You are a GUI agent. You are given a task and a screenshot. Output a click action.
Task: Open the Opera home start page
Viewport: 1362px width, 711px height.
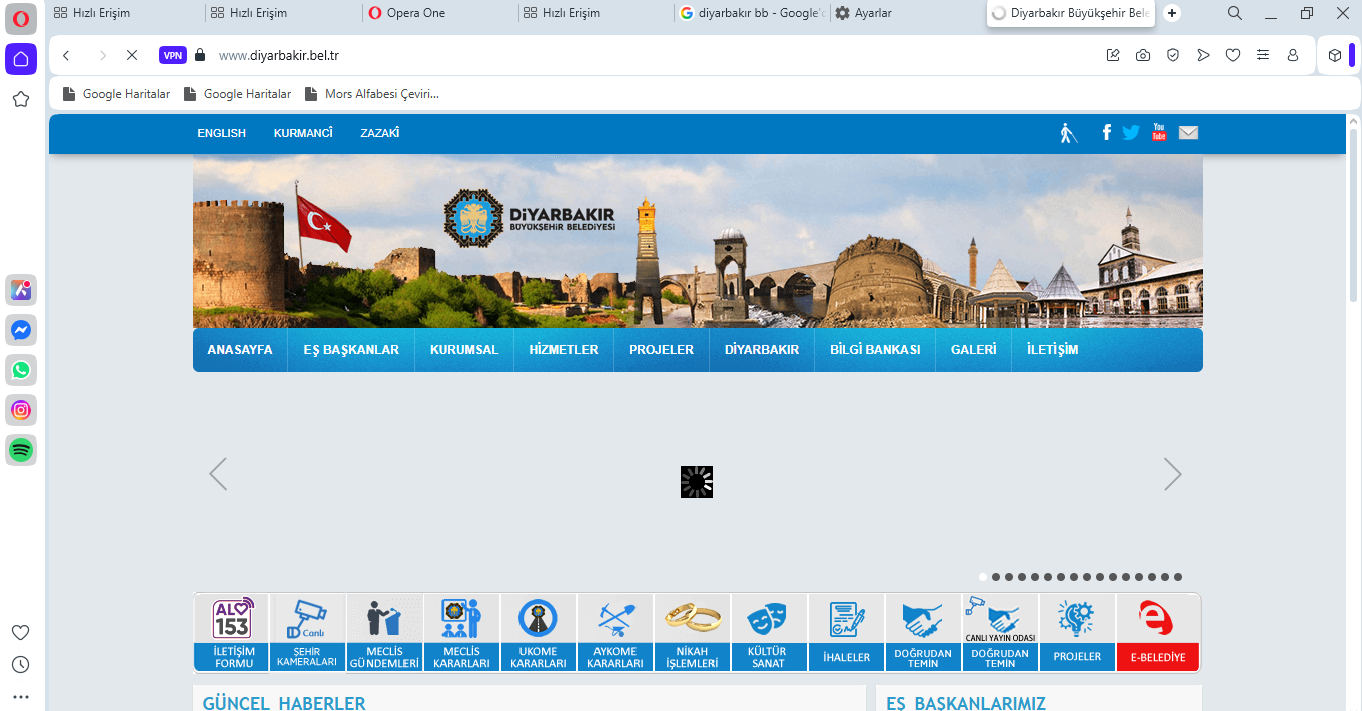click(x=21, y=59)
